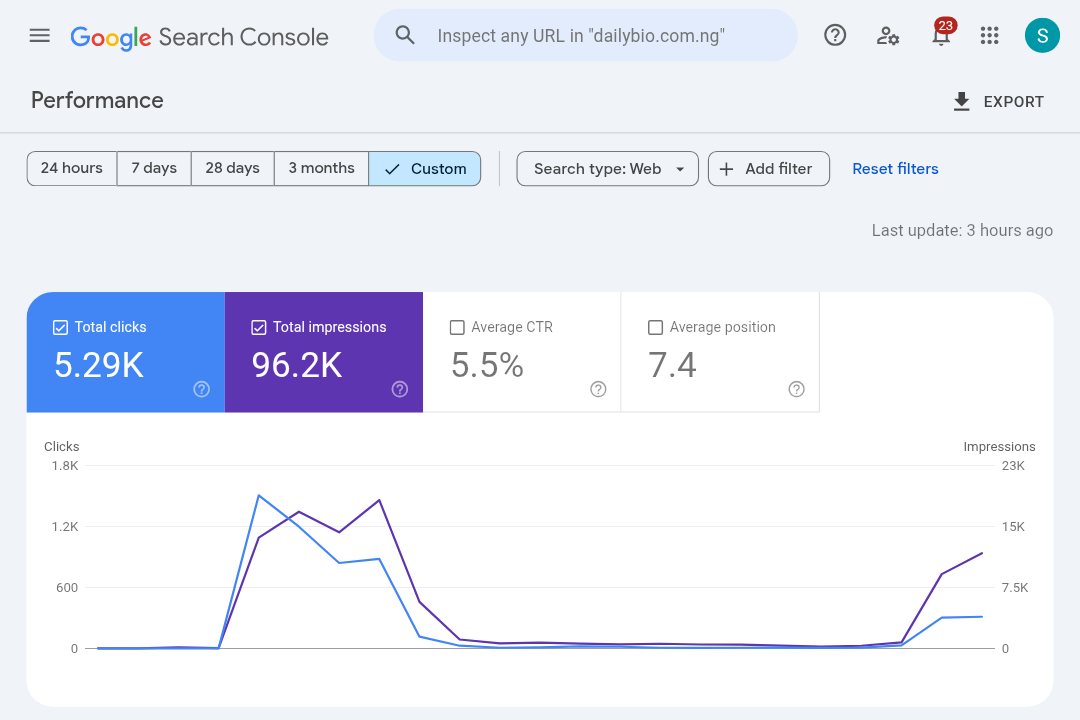Click the 1.2K clicks axis value

[65, 526]
